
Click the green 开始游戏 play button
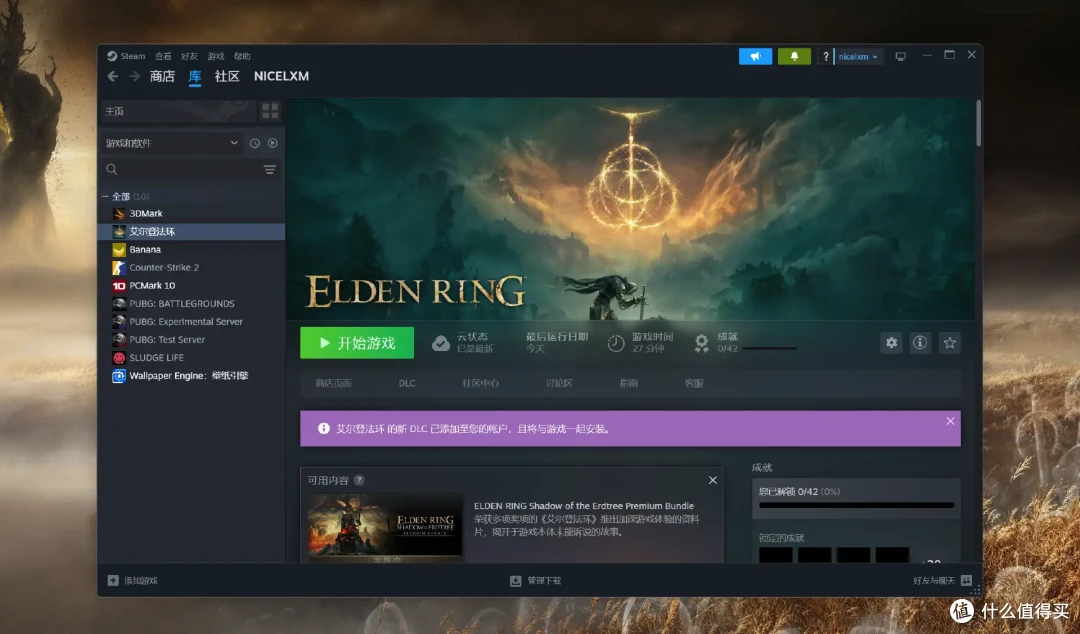coord(357,342)
